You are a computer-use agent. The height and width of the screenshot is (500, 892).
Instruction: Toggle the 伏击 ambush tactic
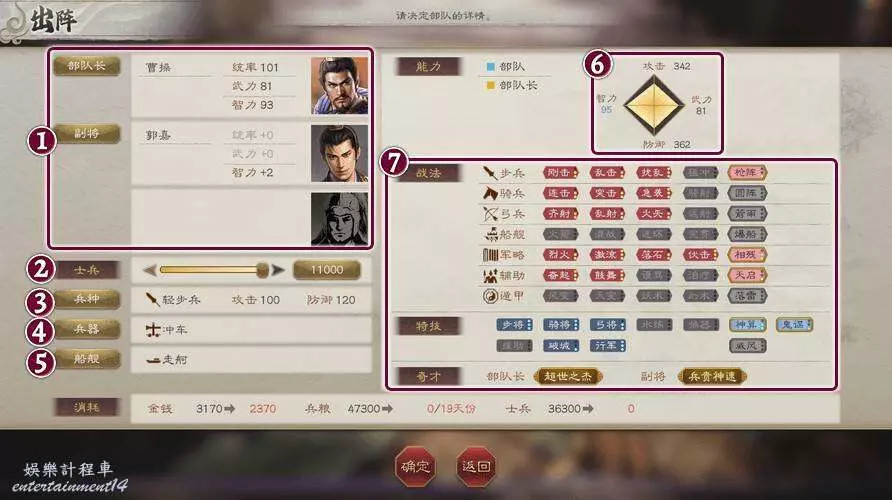coord(701,255)
